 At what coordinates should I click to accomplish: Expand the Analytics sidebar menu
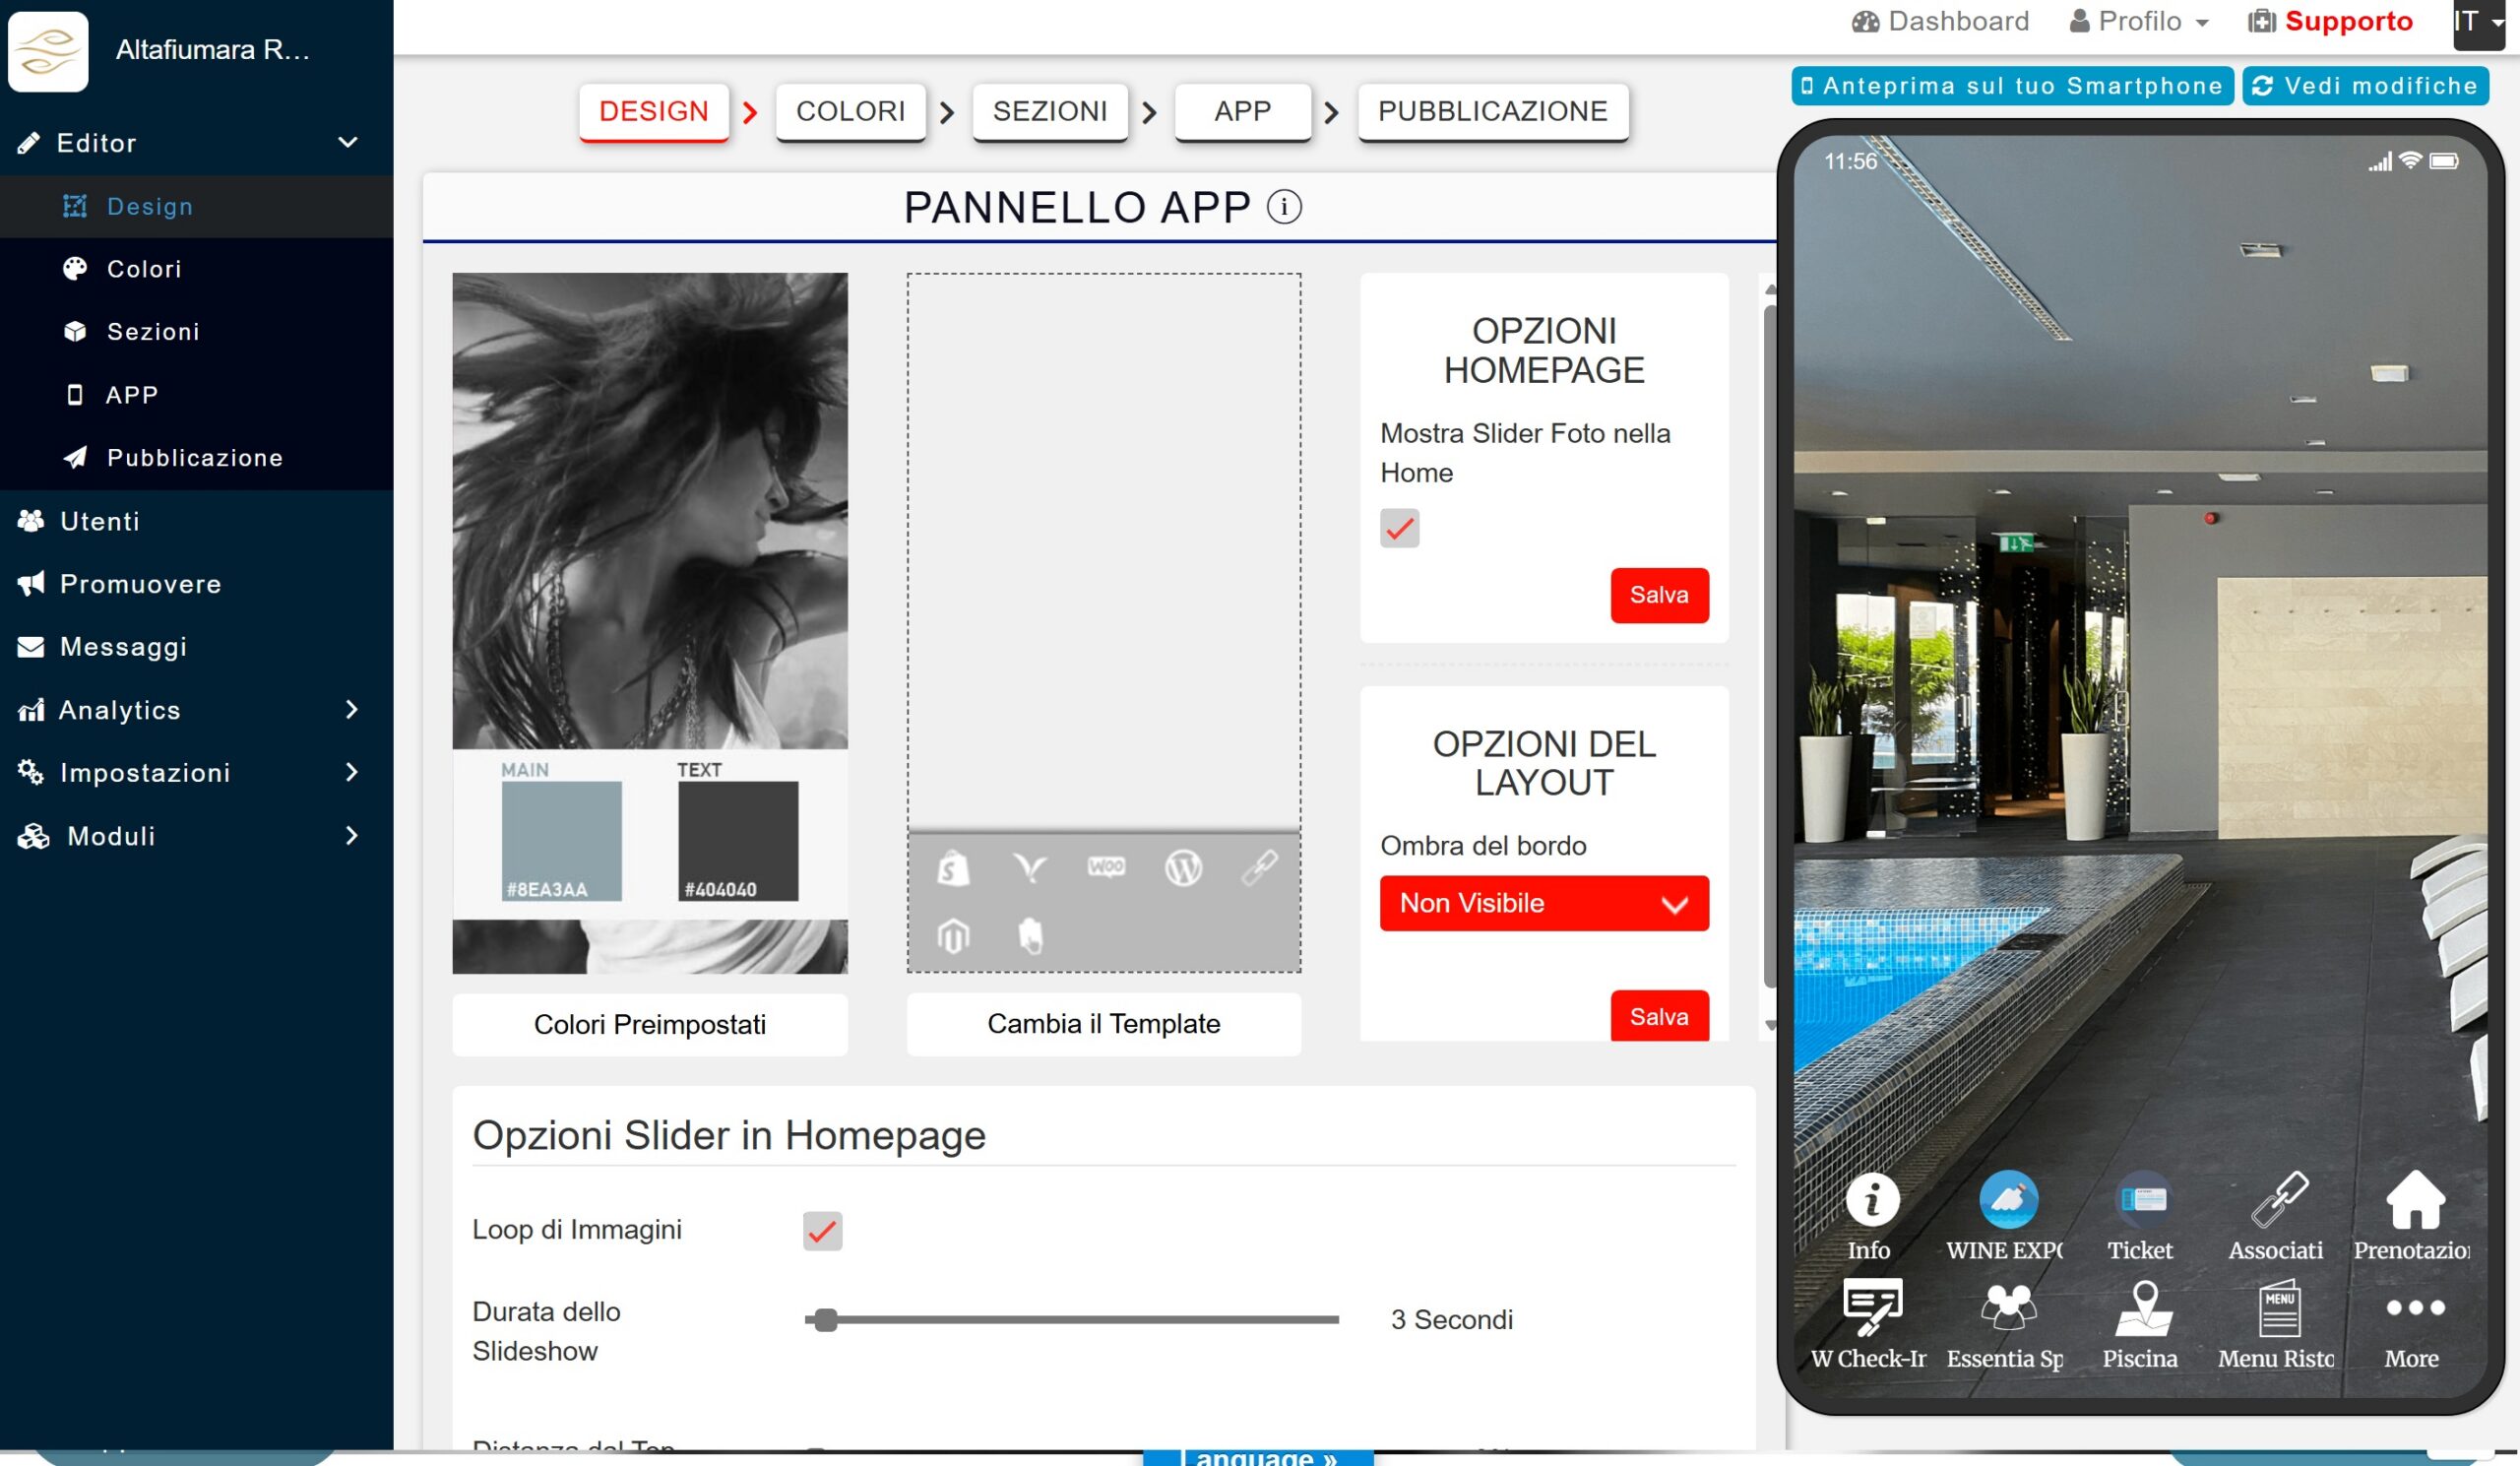pyautogui.click(x=196, y=709)
